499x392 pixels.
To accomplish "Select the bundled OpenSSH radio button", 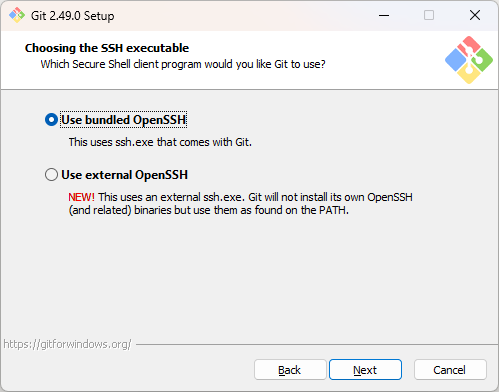I will (x=51, y=120).
